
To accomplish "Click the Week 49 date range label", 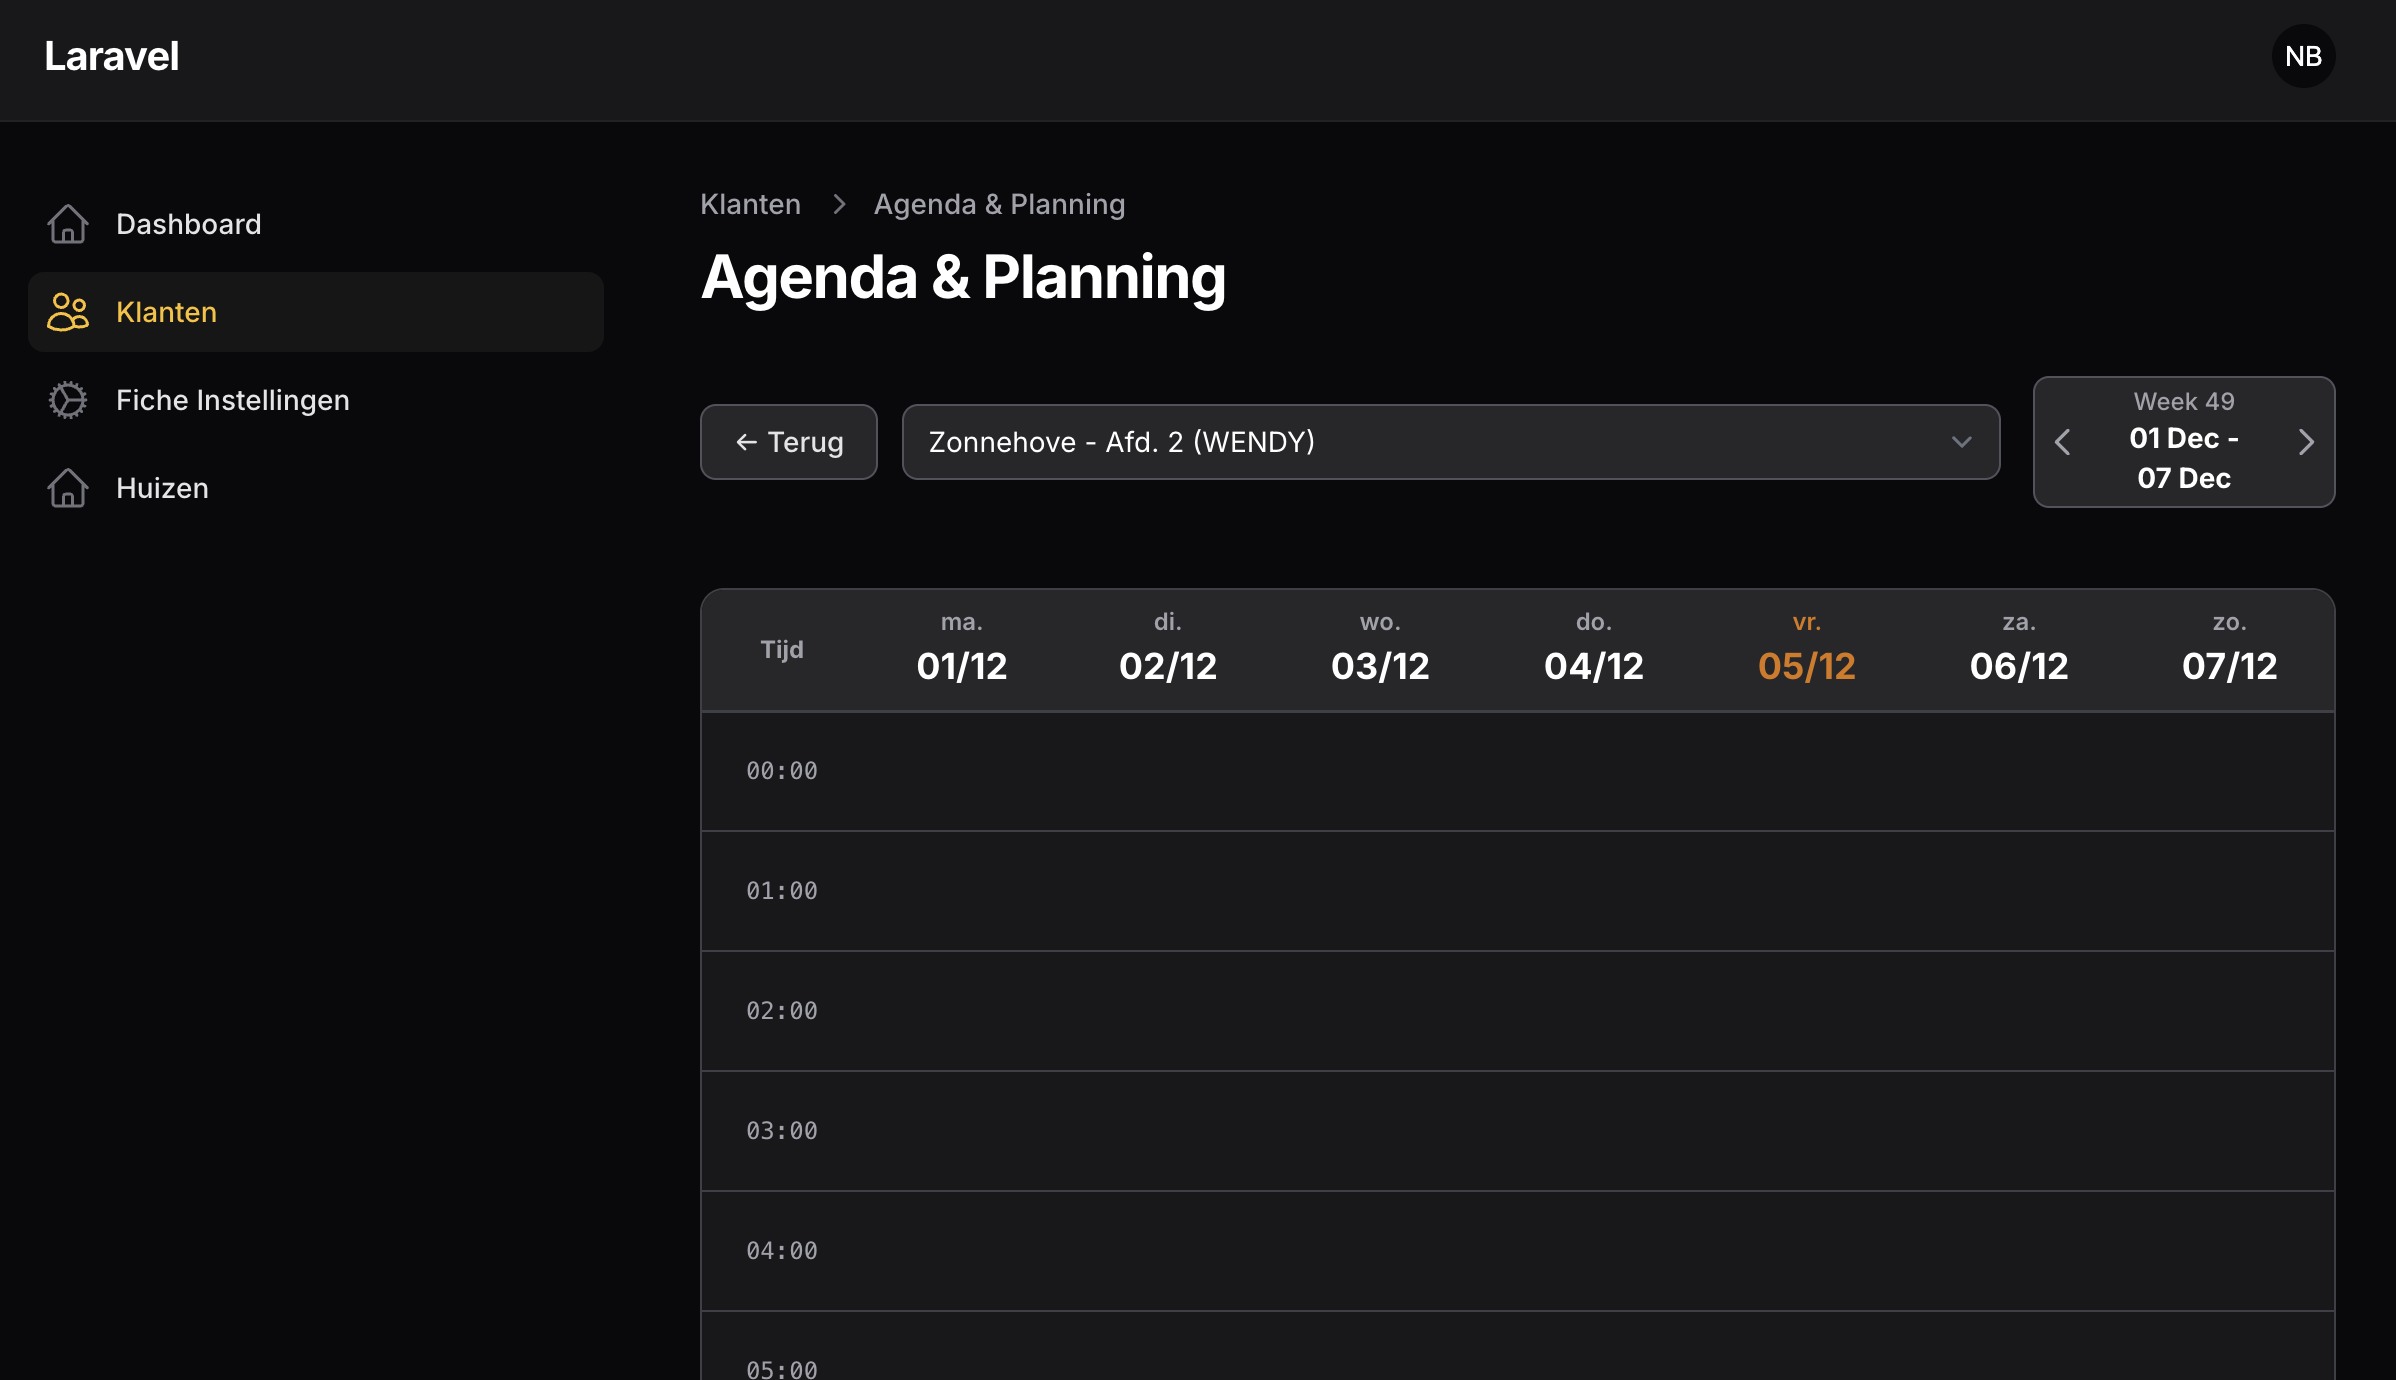I will [2183, 441].
